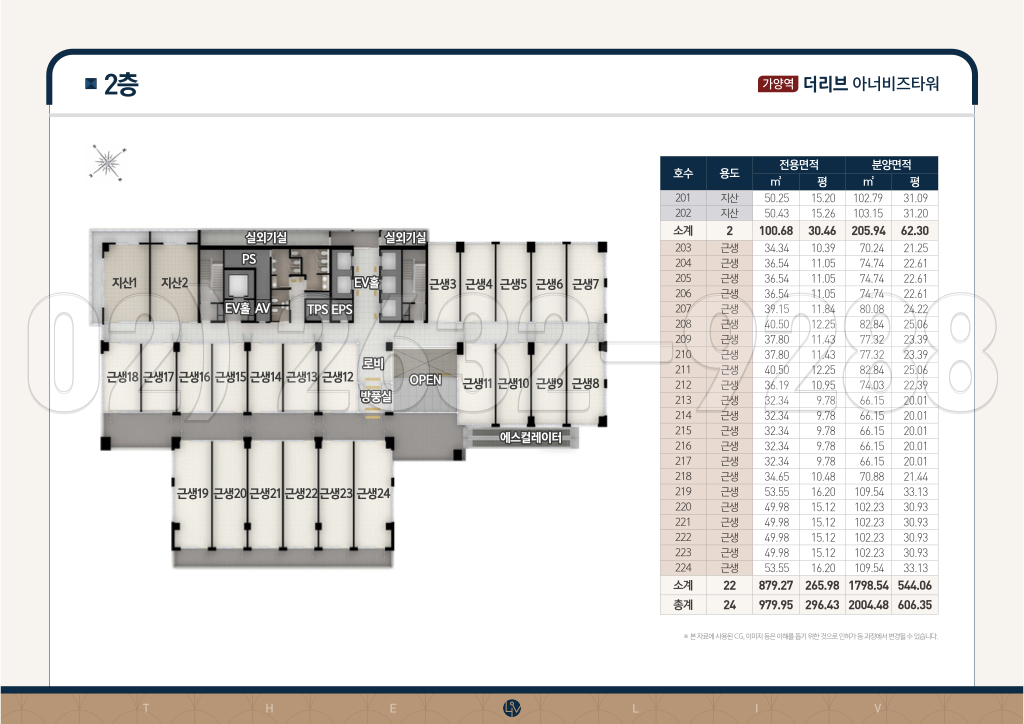Click value 21.44 in row 218
This screenshot has height=724, width=1024.
[x=916, y=477]
